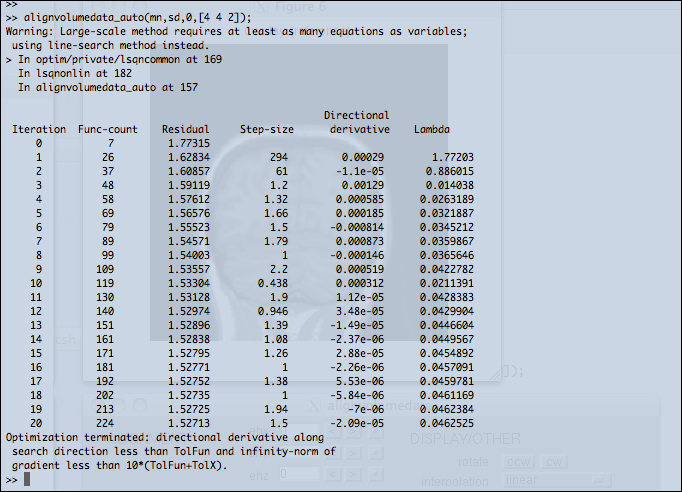This screenshot has width=682, height=492.
Task: Click the Iteration column header
Action: [38, 130]
